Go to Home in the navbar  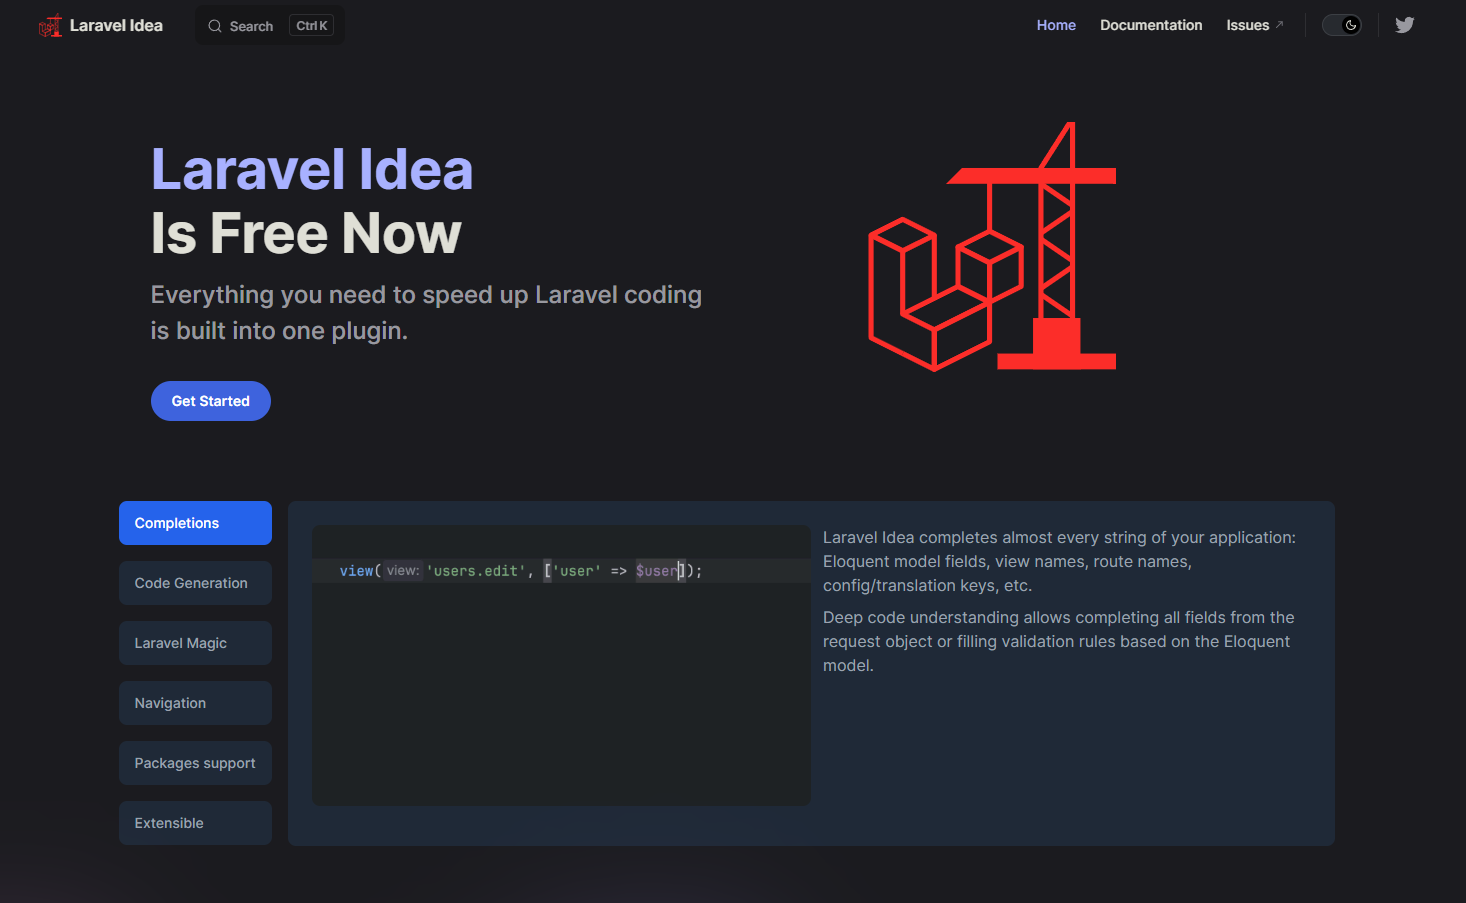[1056, 25]
